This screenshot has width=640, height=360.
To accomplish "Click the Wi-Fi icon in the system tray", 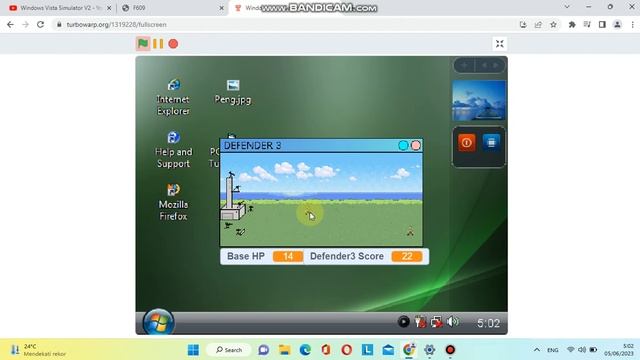I will (571, 350).
